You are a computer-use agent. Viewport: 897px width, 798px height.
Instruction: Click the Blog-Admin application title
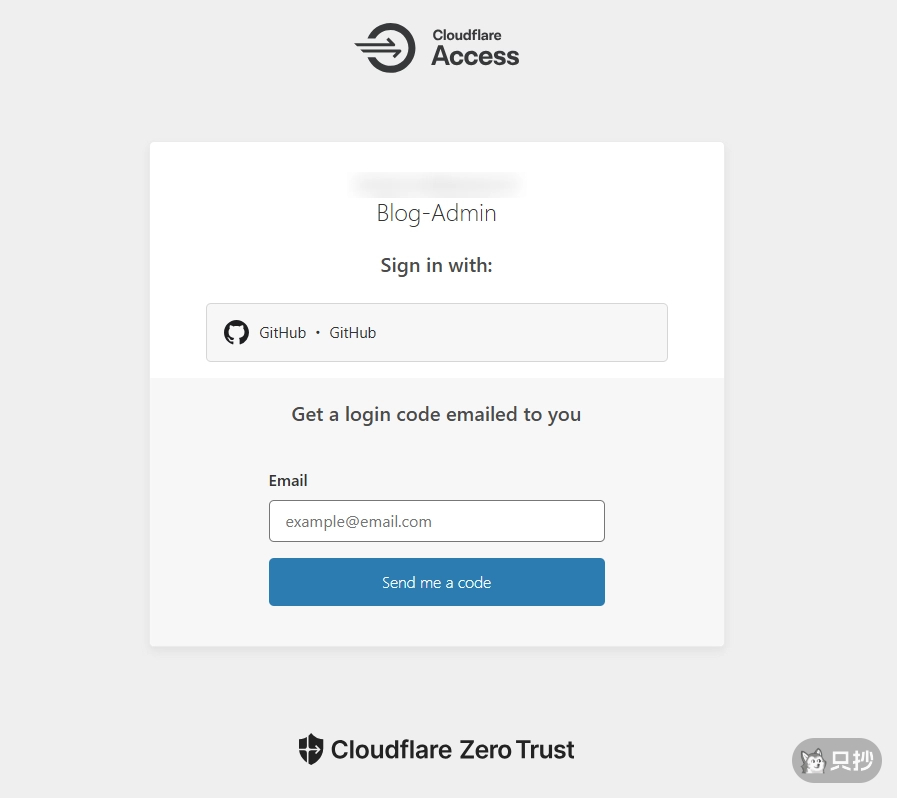tap(436, 213)
